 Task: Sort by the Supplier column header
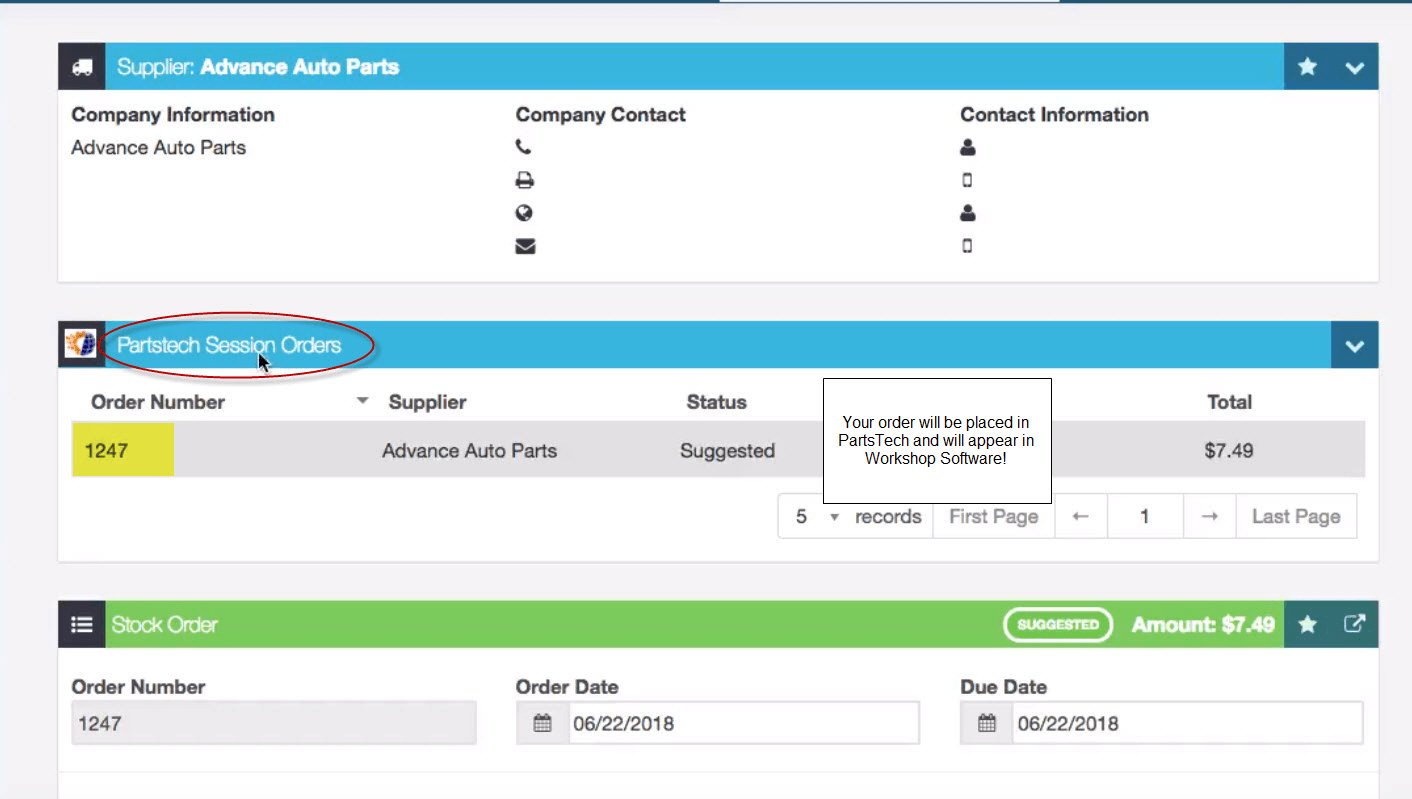(427, 402)
